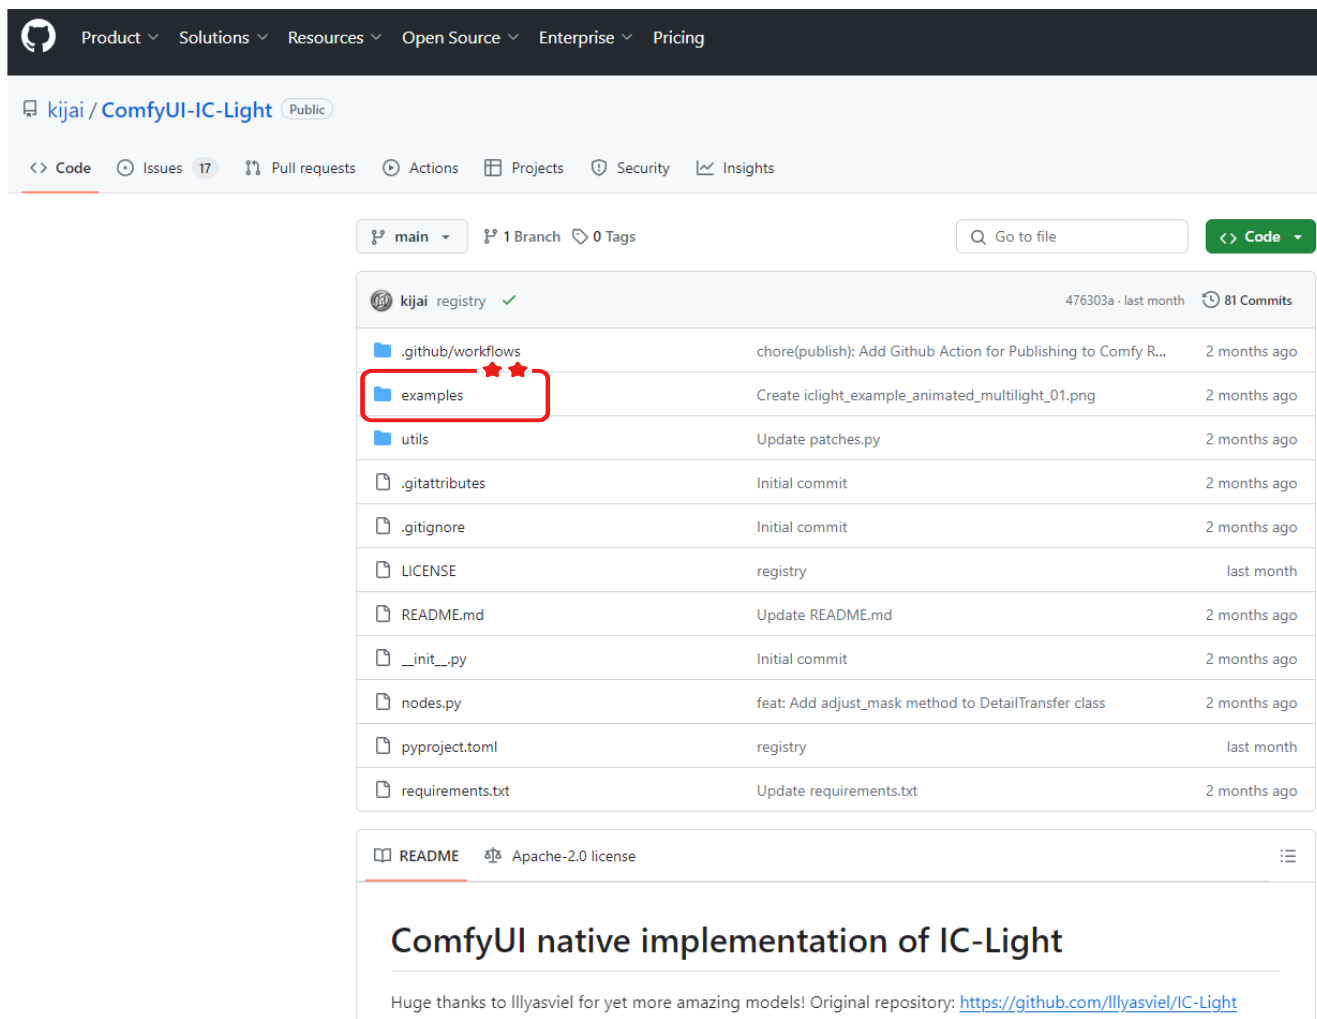Open the utils folder
The image size is (1317, 1019).
coord(415,439)
